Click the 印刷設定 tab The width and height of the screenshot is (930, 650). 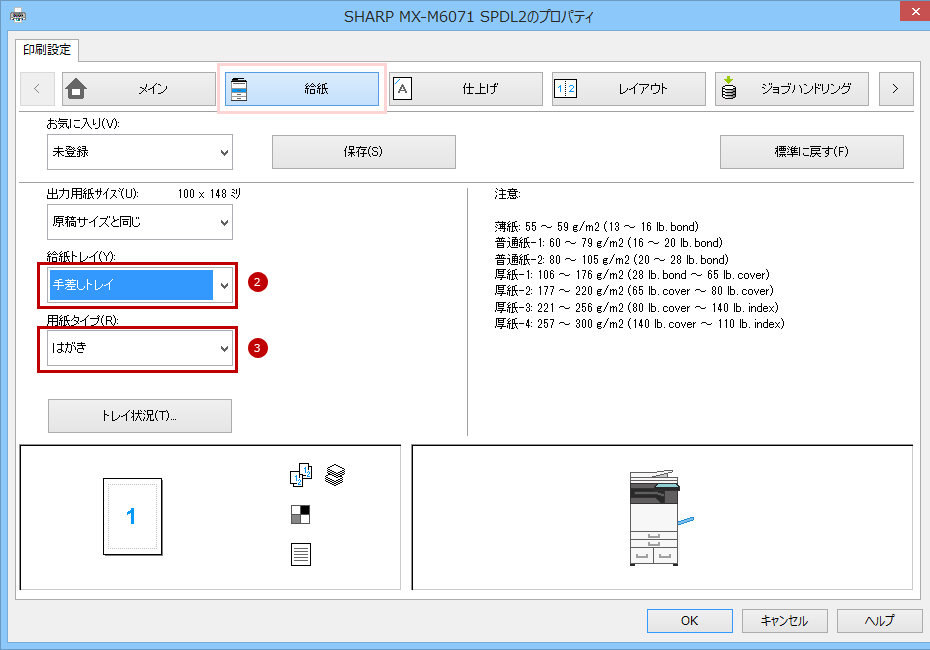pos(47,50)
